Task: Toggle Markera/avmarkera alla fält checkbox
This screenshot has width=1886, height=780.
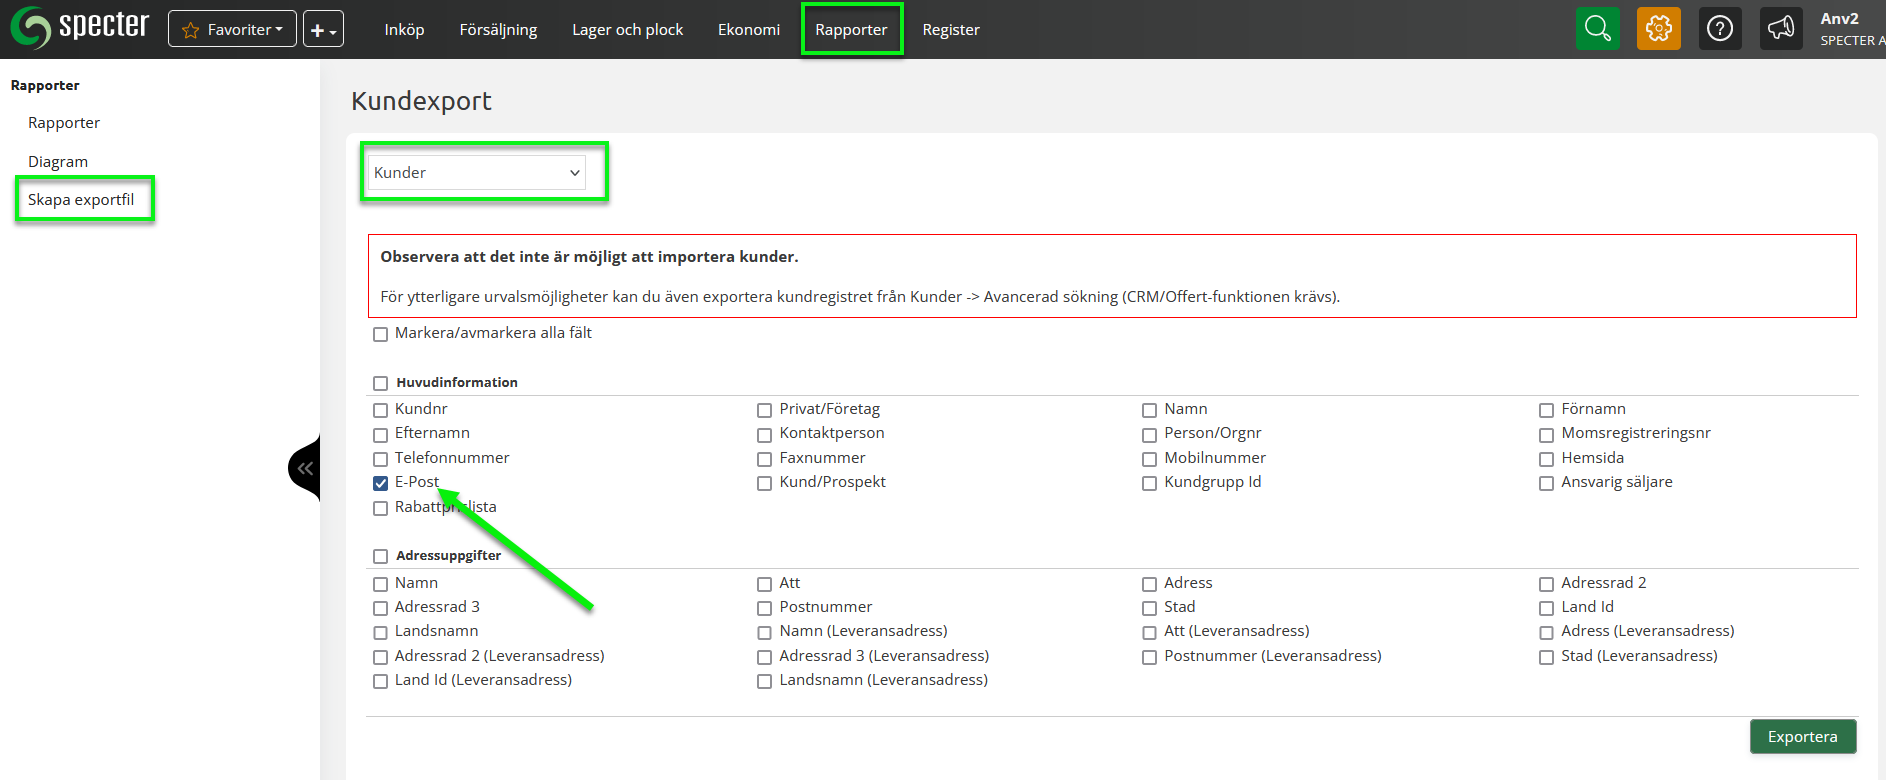Action: (x=380, y=334)
